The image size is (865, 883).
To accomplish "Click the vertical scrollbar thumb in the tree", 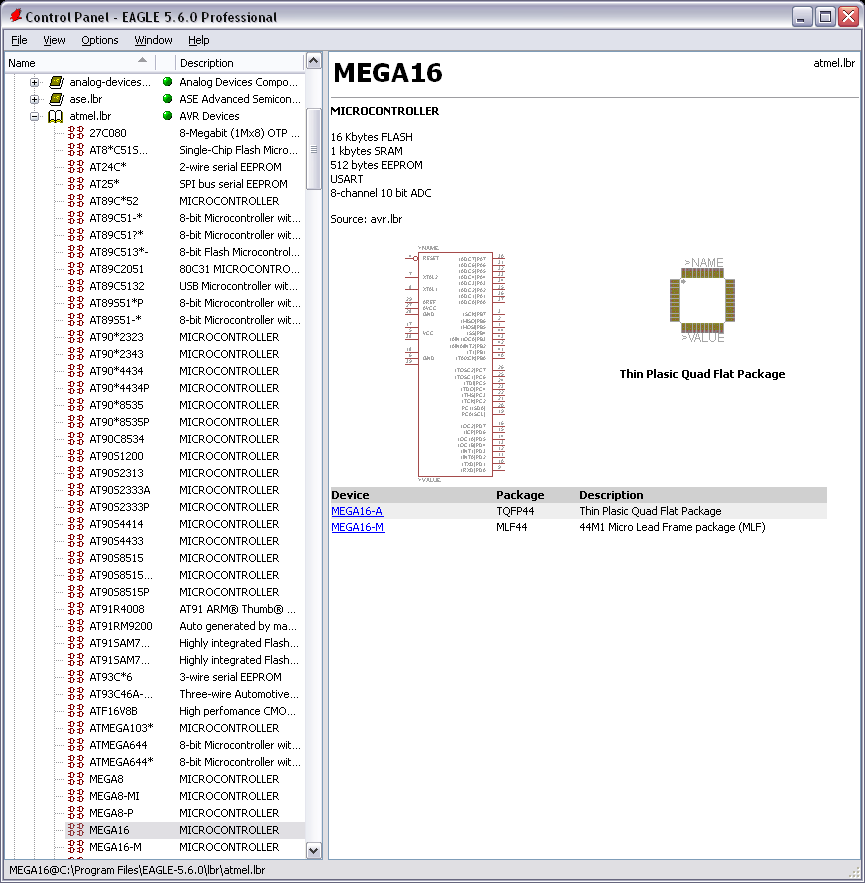I will tap(314, 149).
